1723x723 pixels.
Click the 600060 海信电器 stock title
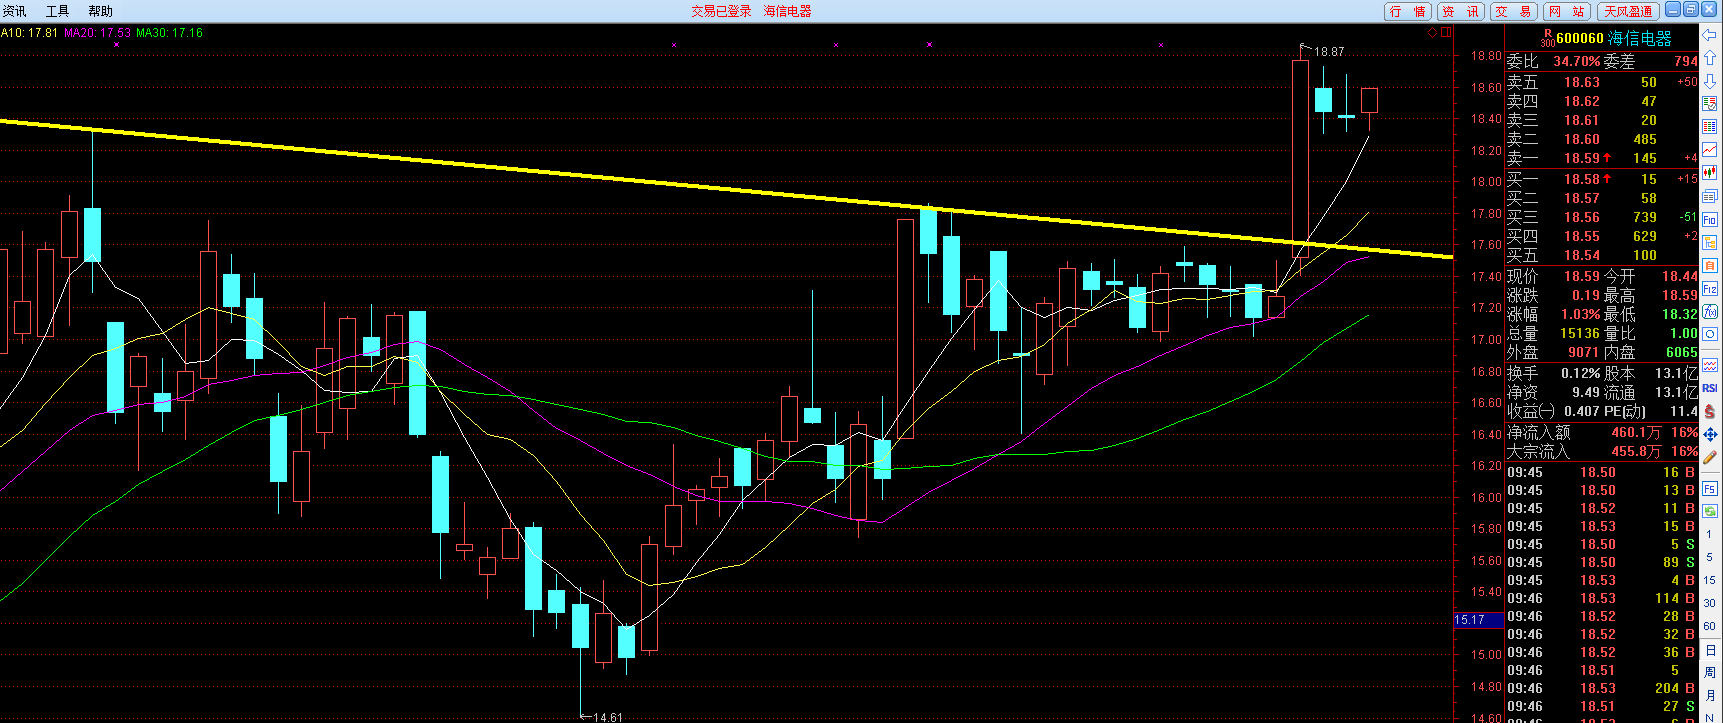click(x=1613, y=38)
